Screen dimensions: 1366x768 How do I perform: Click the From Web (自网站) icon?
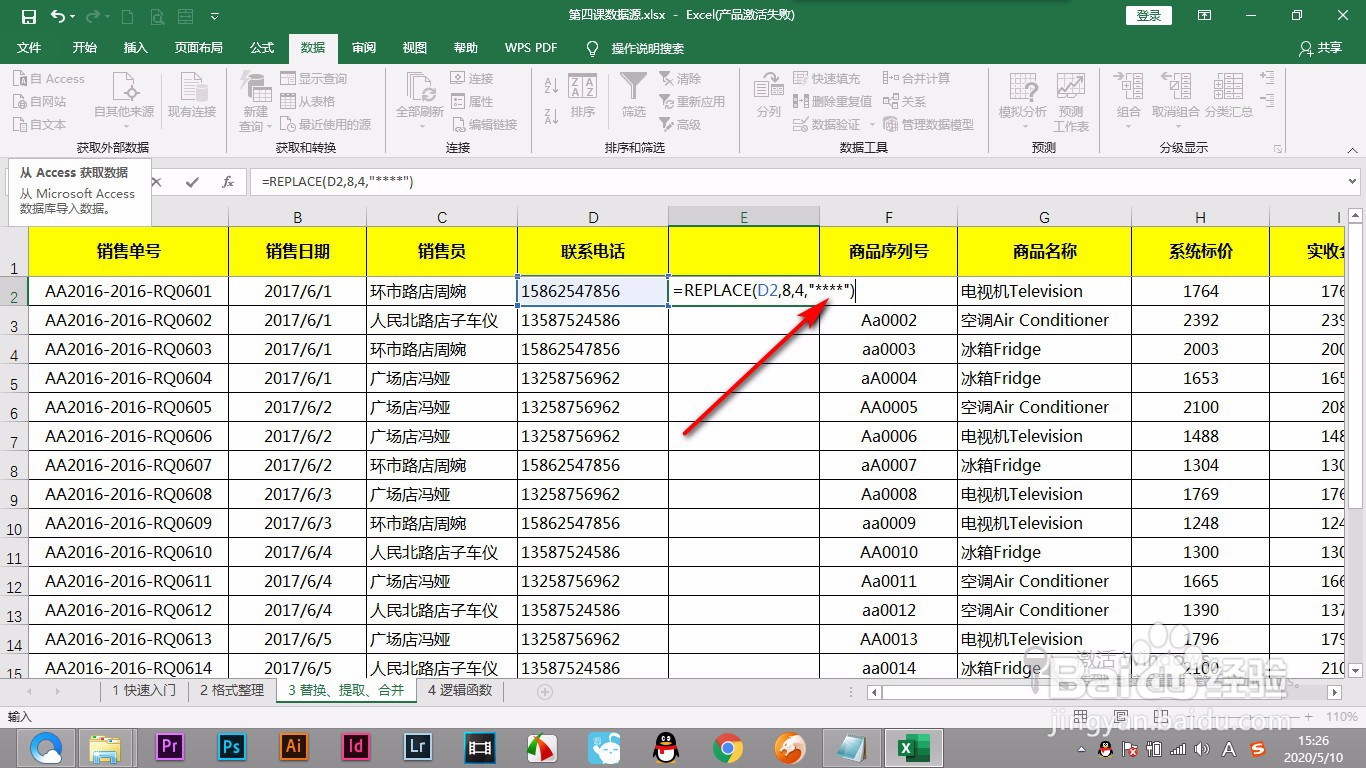click(x=20, y=102)
